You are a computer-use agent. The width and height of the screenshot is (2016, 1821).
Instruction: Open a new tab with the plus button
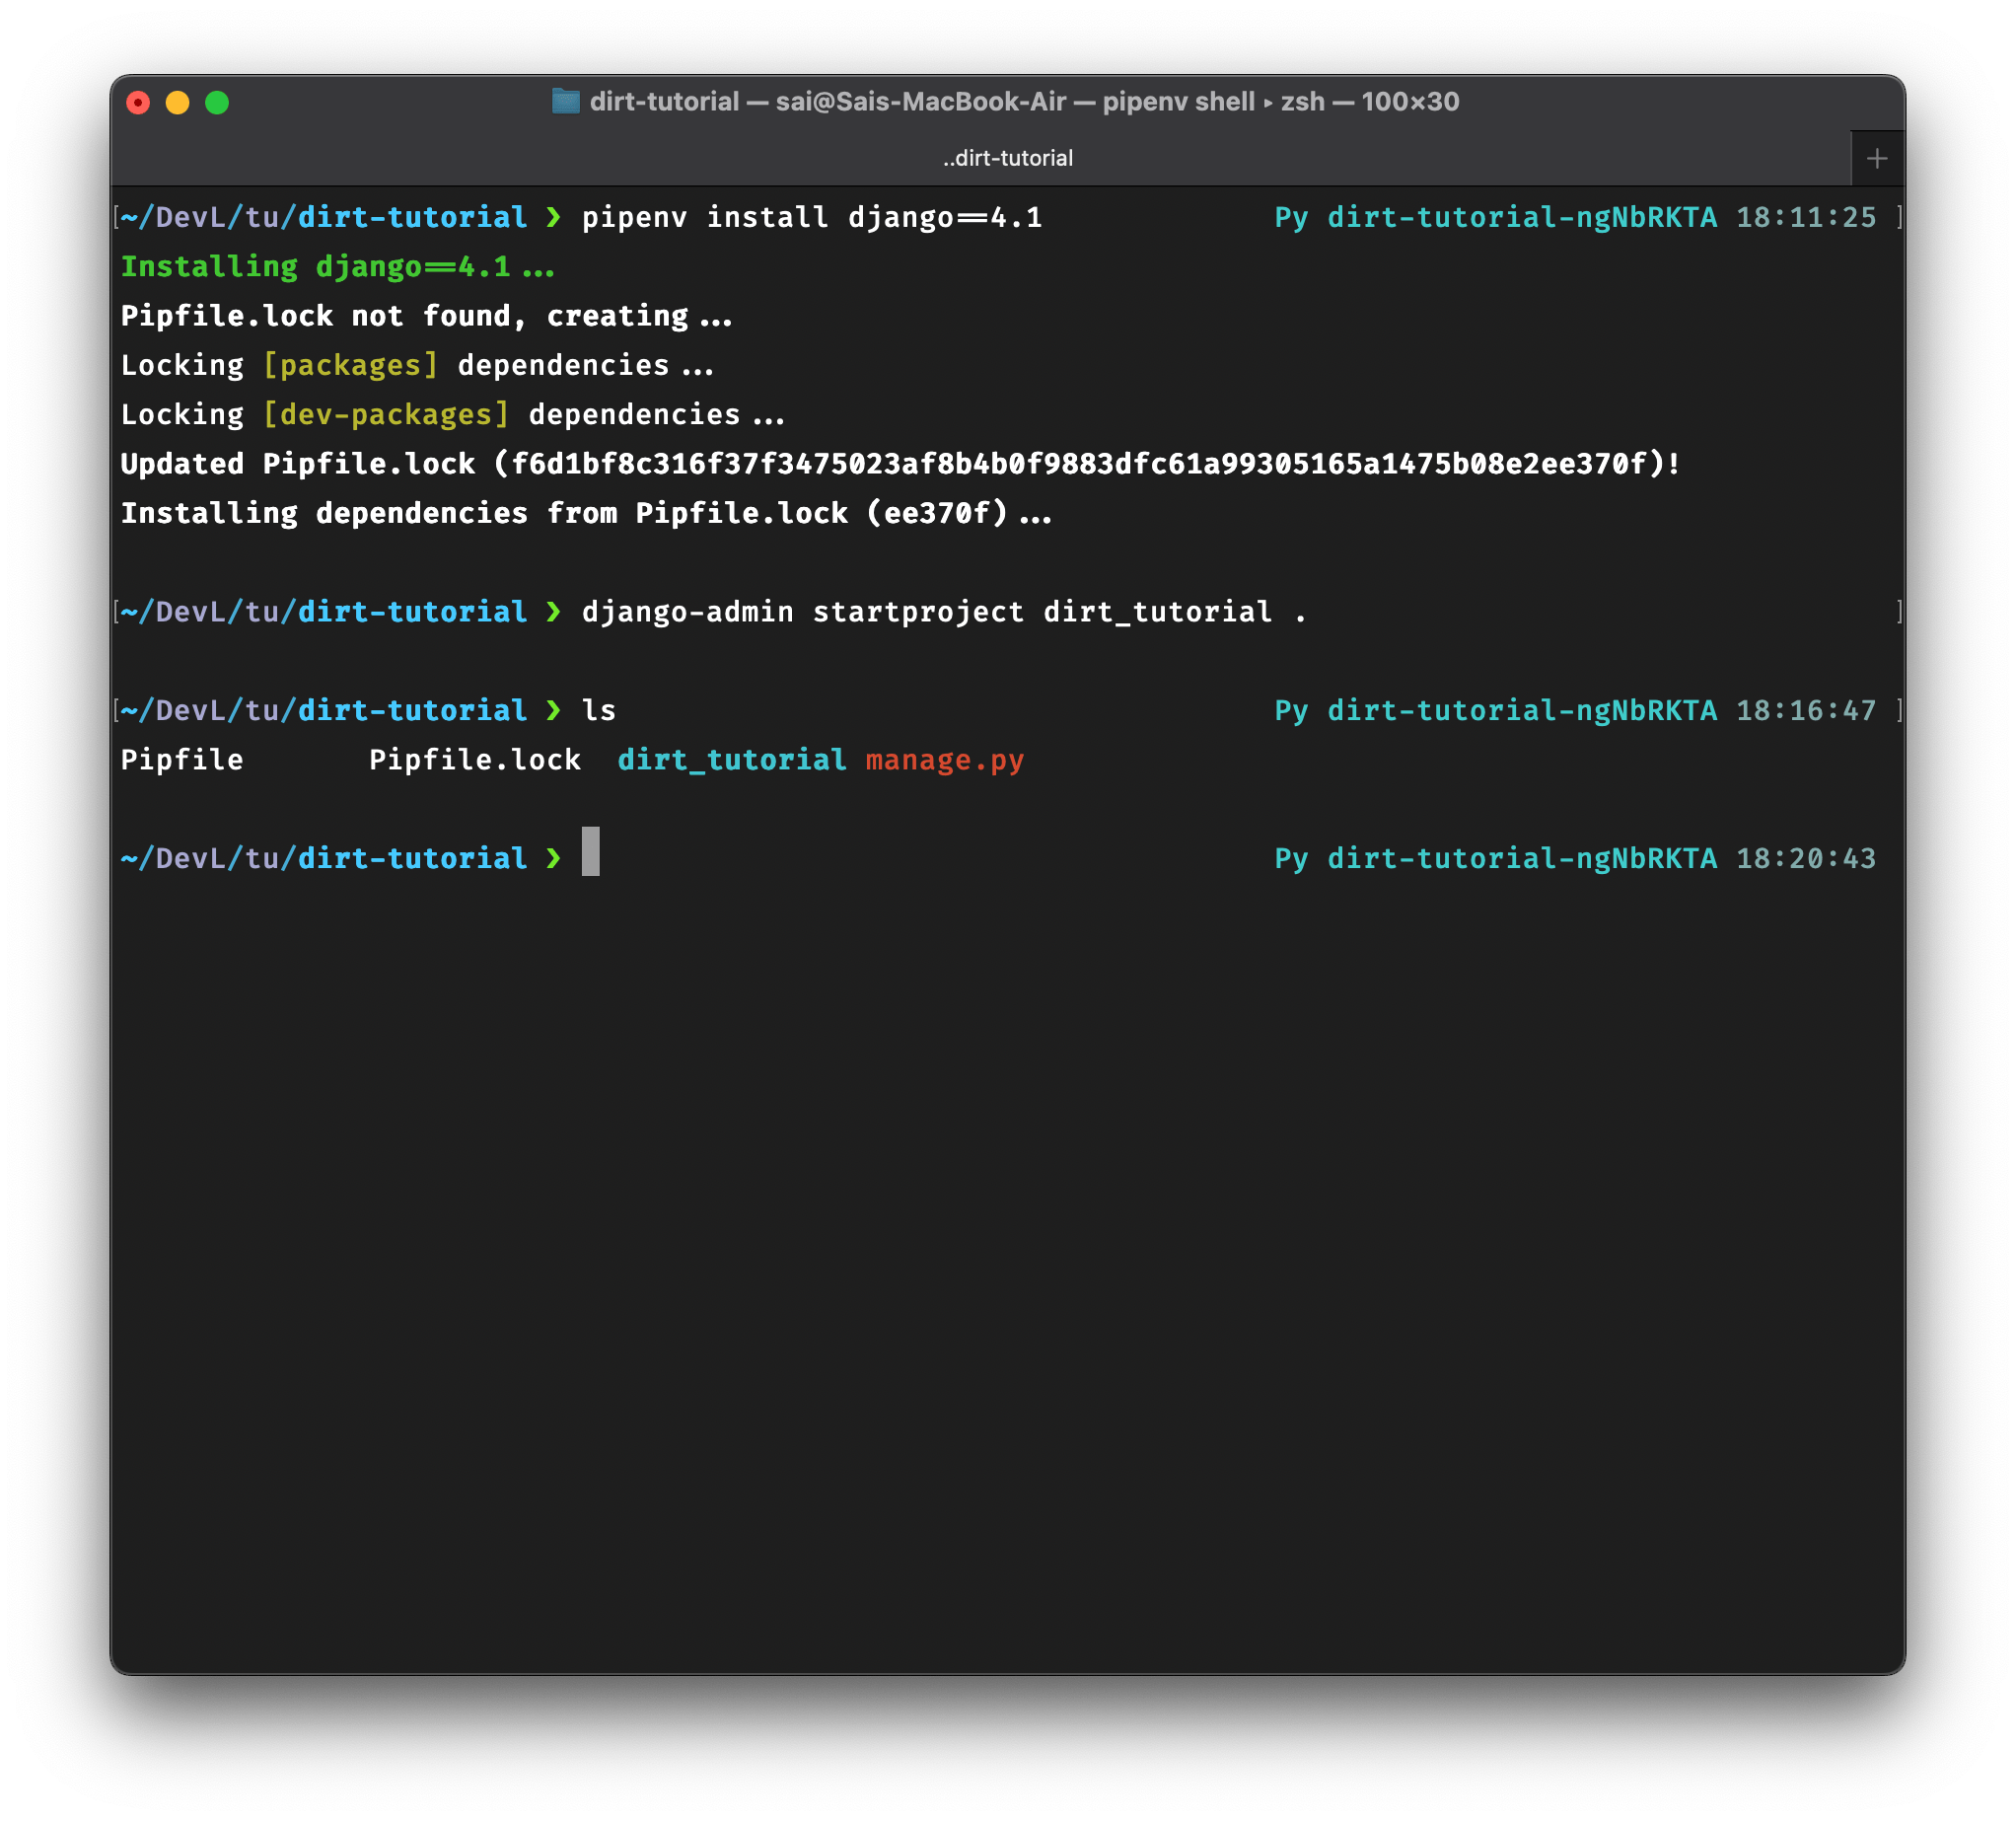click(x=1877, y=157)
